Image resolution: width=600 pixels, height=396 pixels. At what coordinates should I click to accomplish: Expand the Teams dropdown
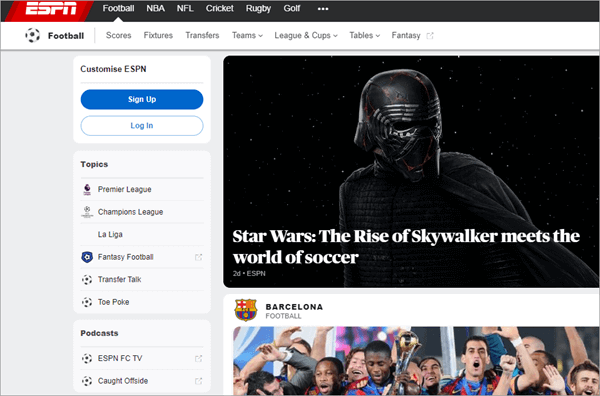247,35
